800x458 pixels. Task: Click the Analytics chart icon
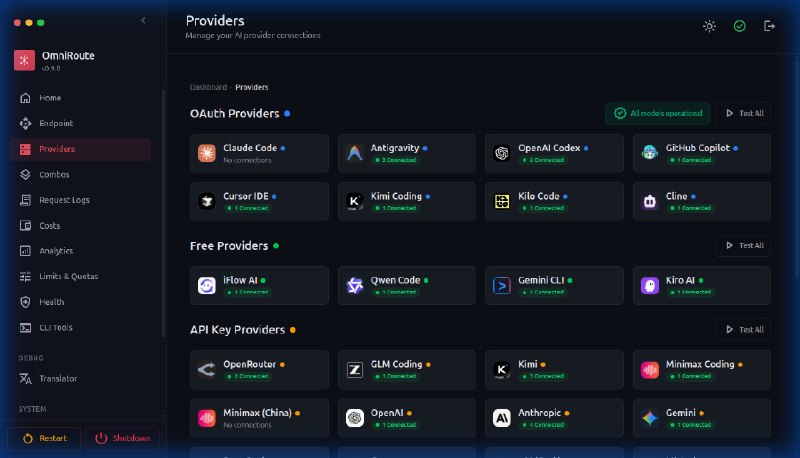pyautogui.click(x=25, y=250)
